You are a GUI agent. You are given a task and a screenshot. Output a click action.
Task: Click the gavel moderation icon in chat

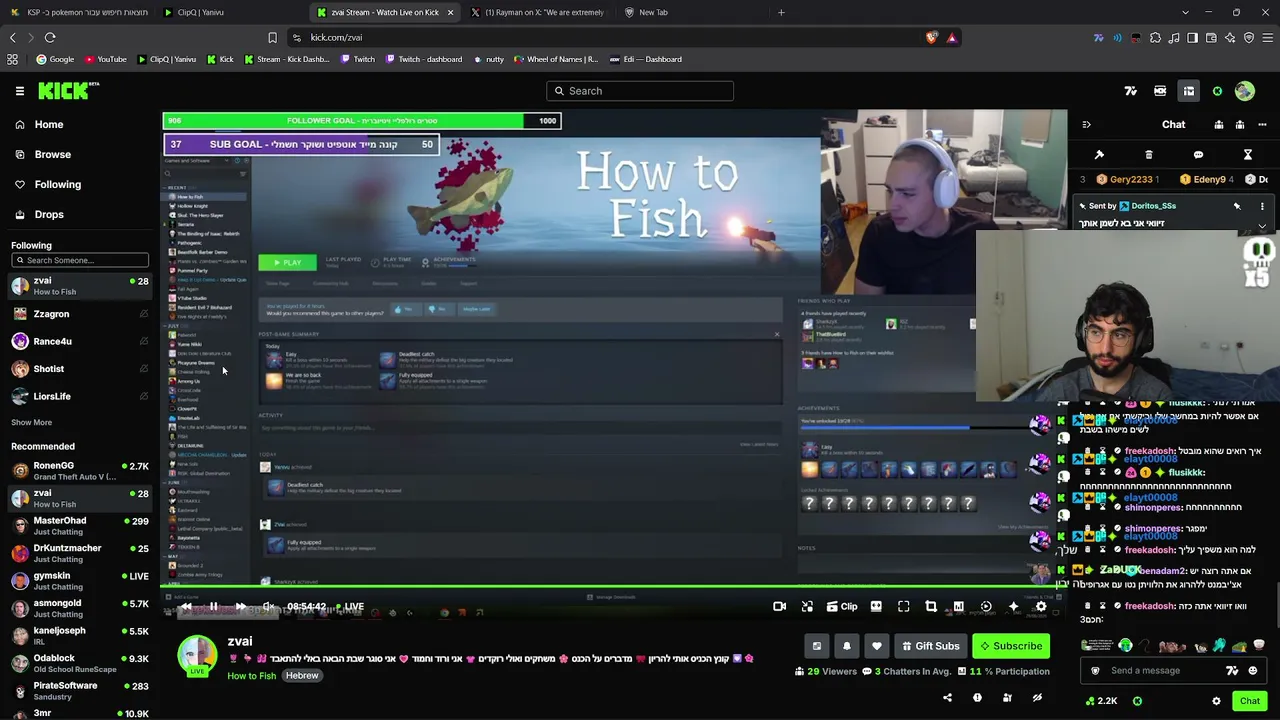coord(1099,155)
